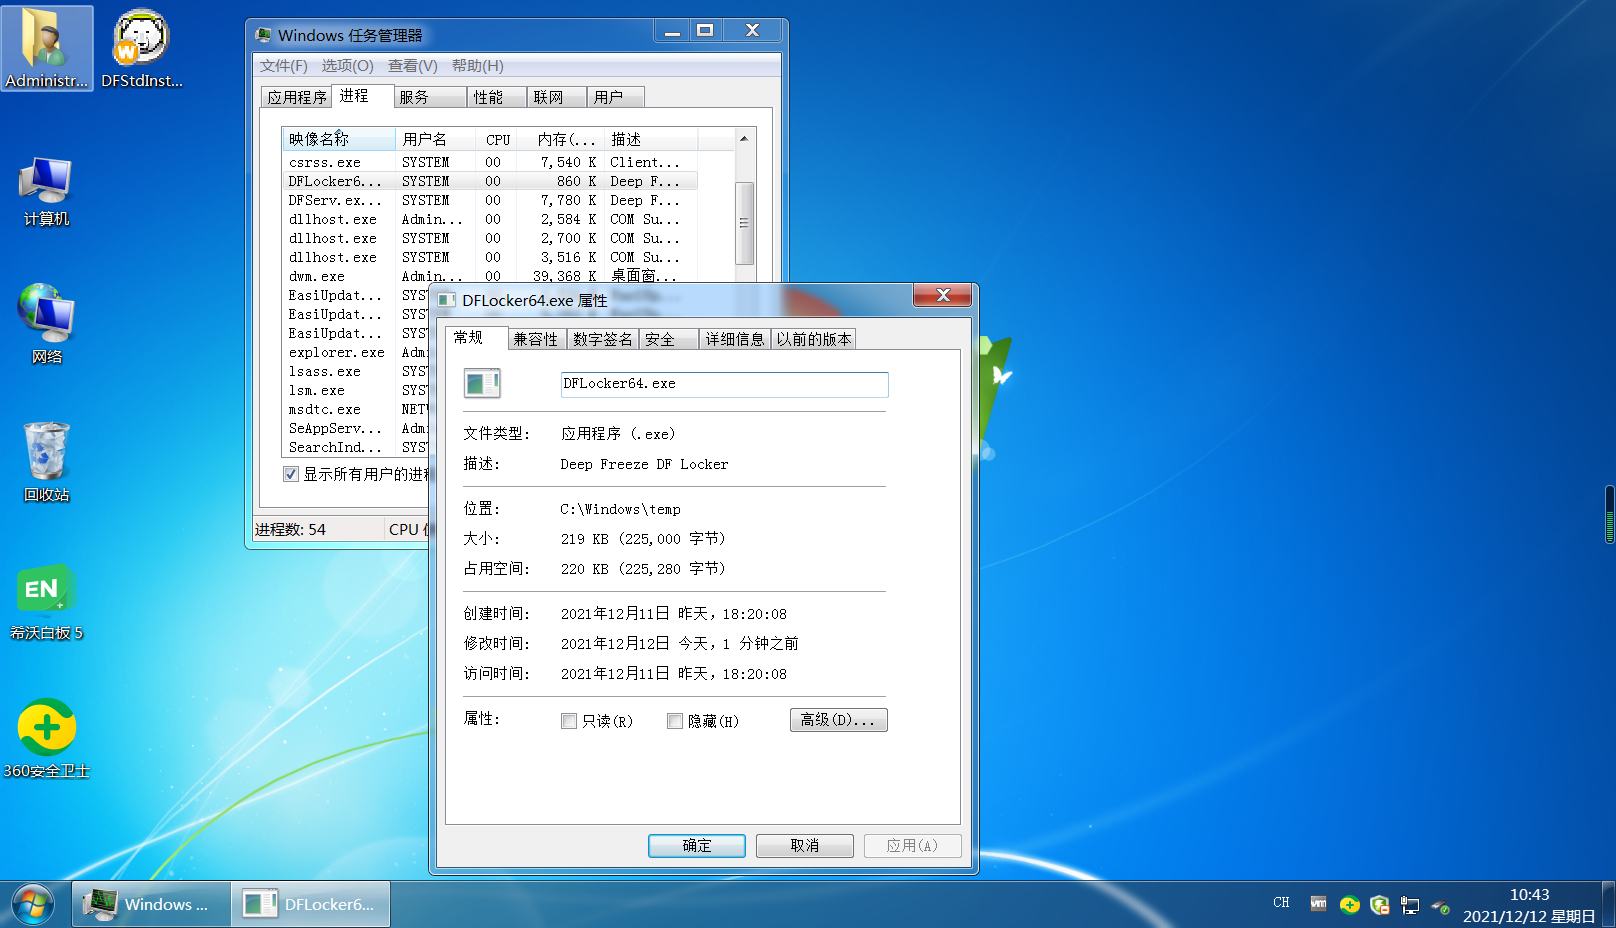Viewport: 1616px width, 928px height.
Task: Toggle the 显示所有用户的进程 checkbox
Action: (x=291, y=473)
